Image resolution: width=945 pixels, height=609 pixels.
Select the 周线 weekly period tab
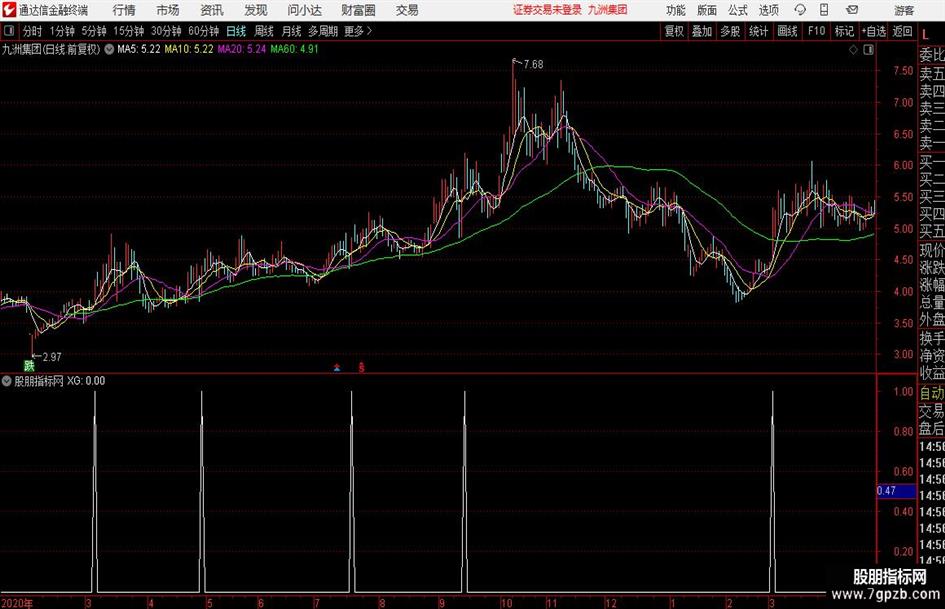(x=264, y=31)
